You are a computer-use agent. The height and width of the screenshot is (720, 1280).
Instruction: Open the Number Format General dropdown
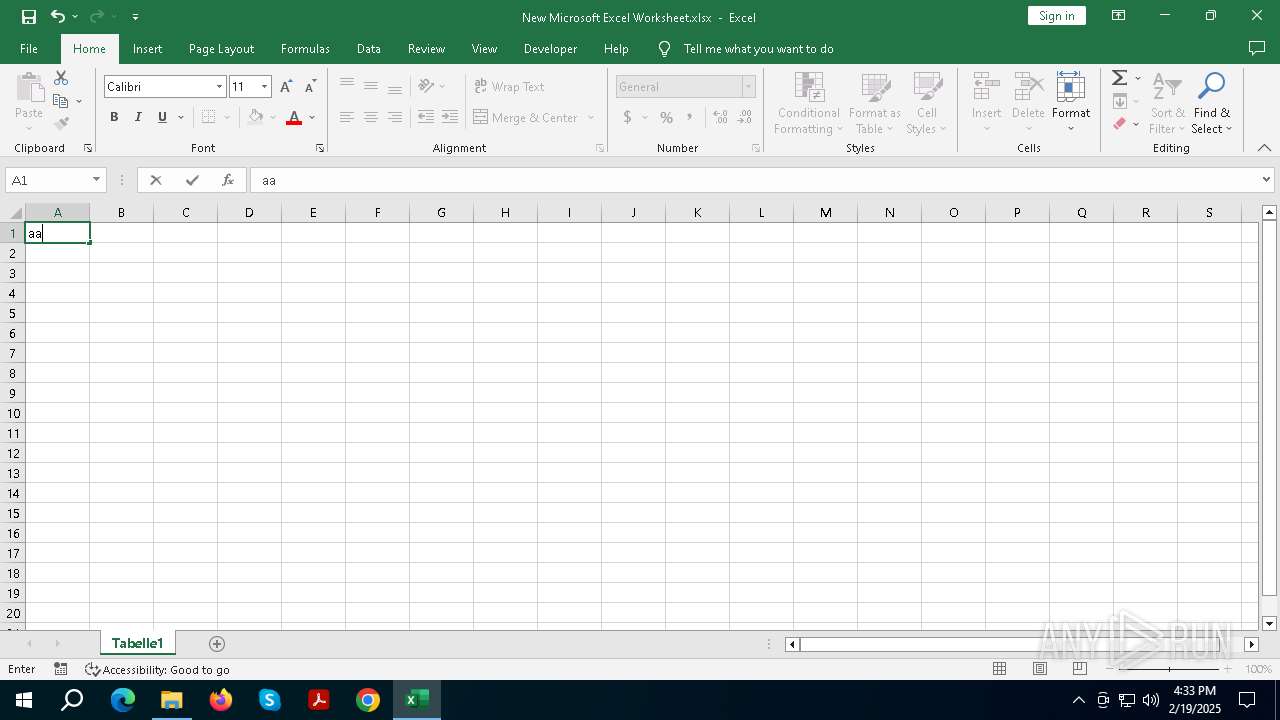point(748,87)
